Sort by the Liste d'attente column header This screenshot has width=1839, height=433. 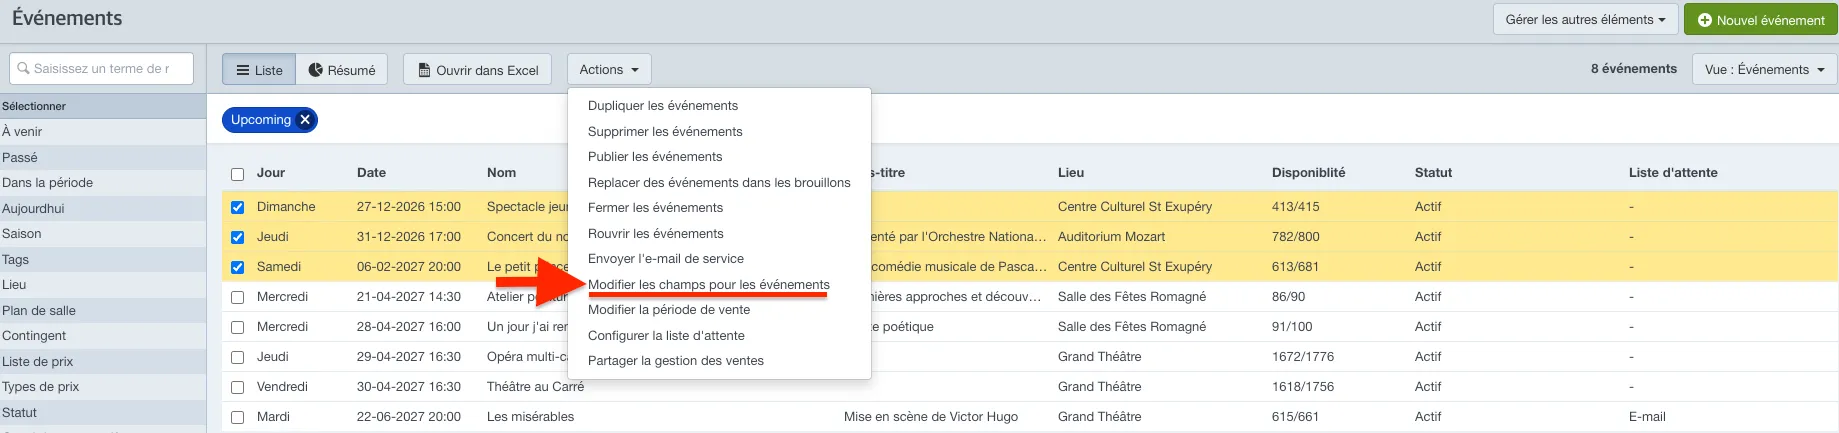(1673, 172)
